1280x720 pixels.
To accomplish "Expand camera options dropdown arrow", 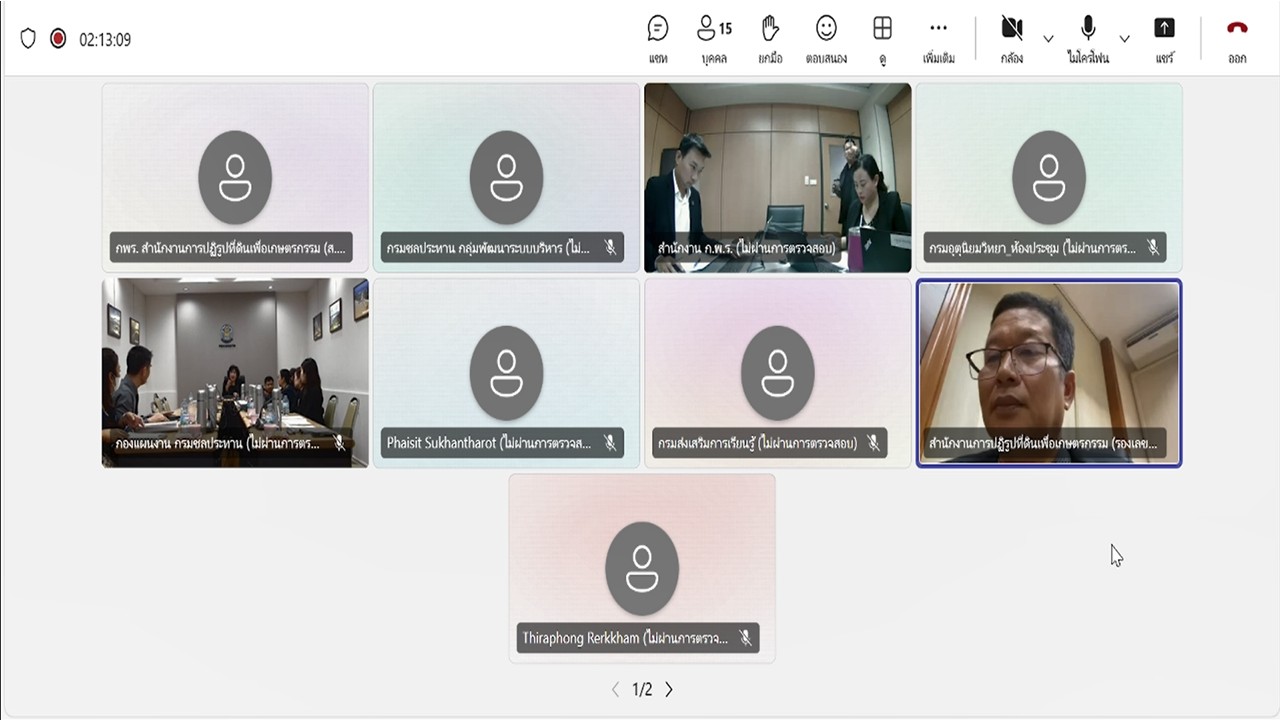I will click(x=1048, y=39).
